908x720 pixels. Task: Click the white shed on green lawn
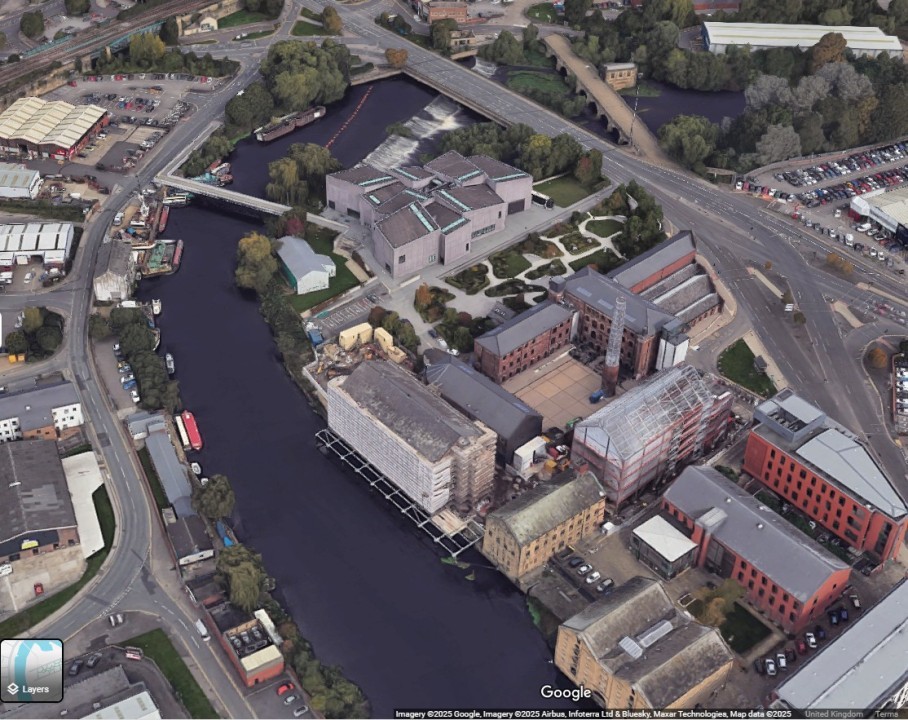(303, 264)
